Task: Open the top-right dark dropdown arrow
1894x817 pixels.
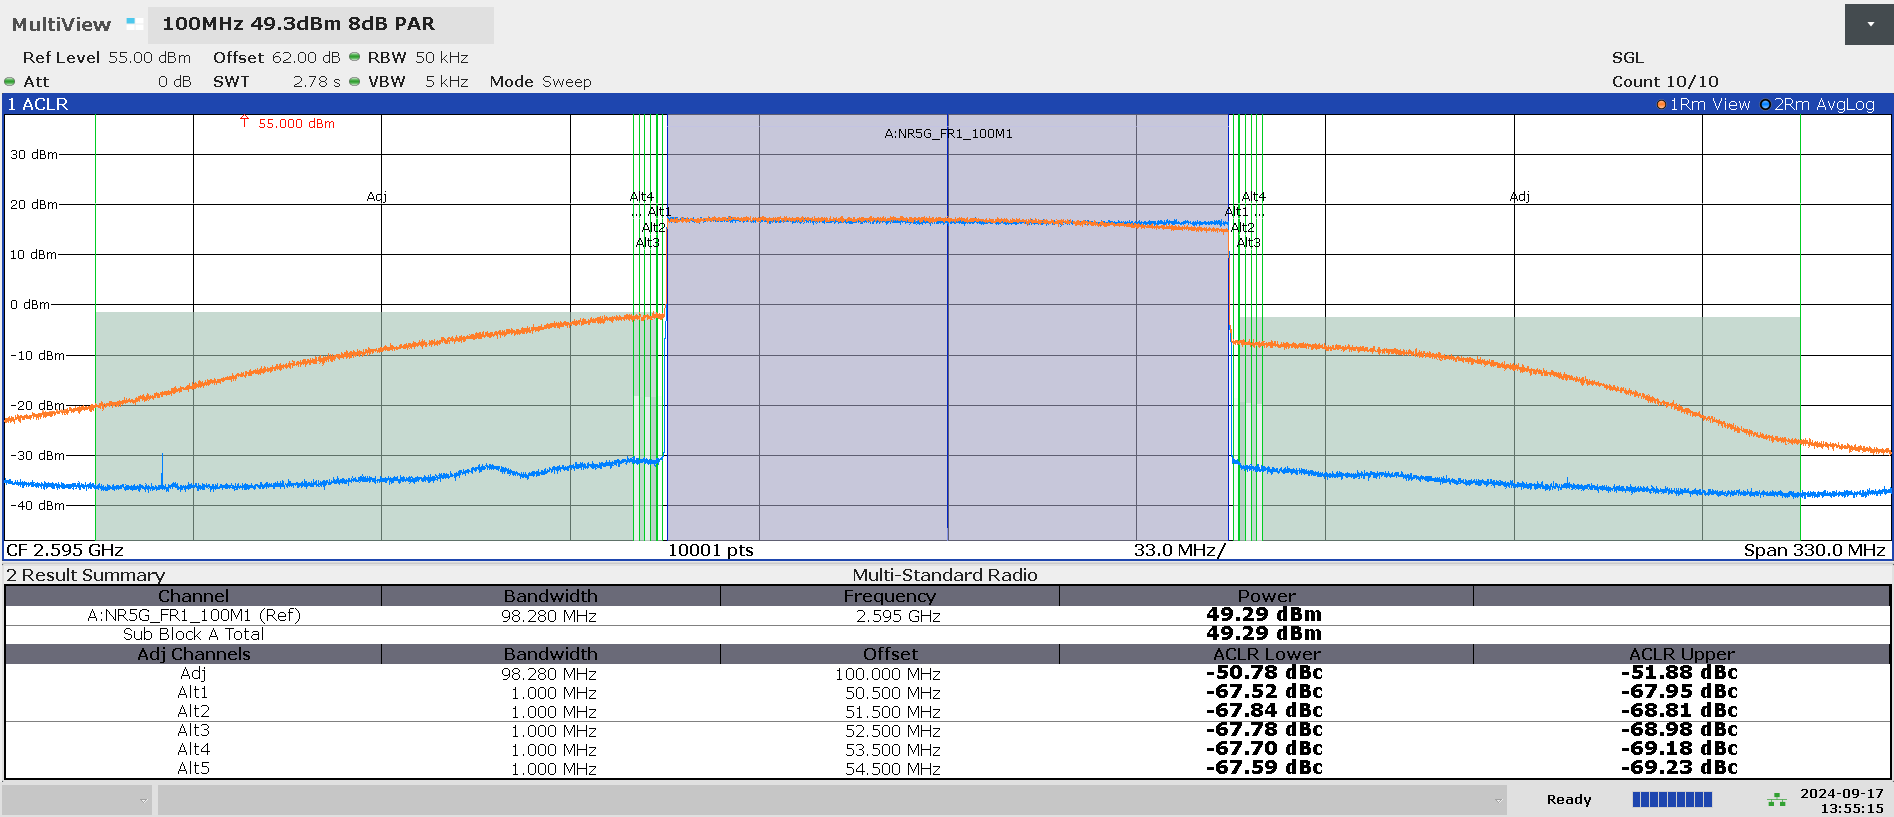Action: coord(1868,24)
